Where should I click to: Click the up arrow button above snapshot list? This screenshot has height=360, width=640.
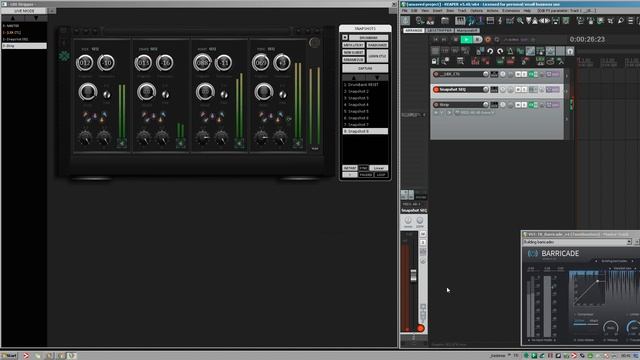pyautogui.click(x=354, y=78)
